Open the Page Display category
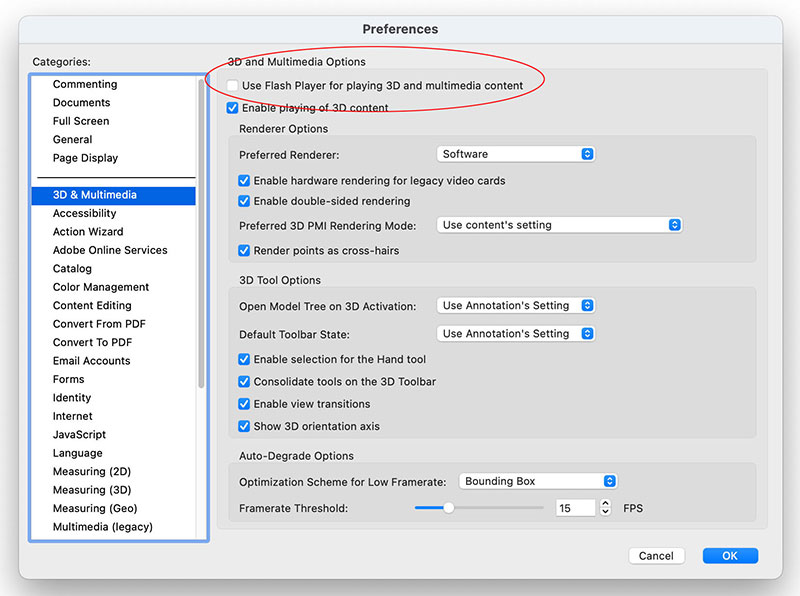 click(85, 158)
